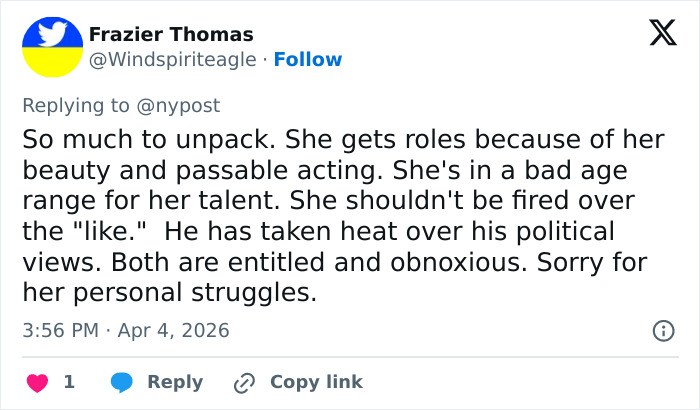Click the "So much to unpack" sentence

(x=132, y=138)
